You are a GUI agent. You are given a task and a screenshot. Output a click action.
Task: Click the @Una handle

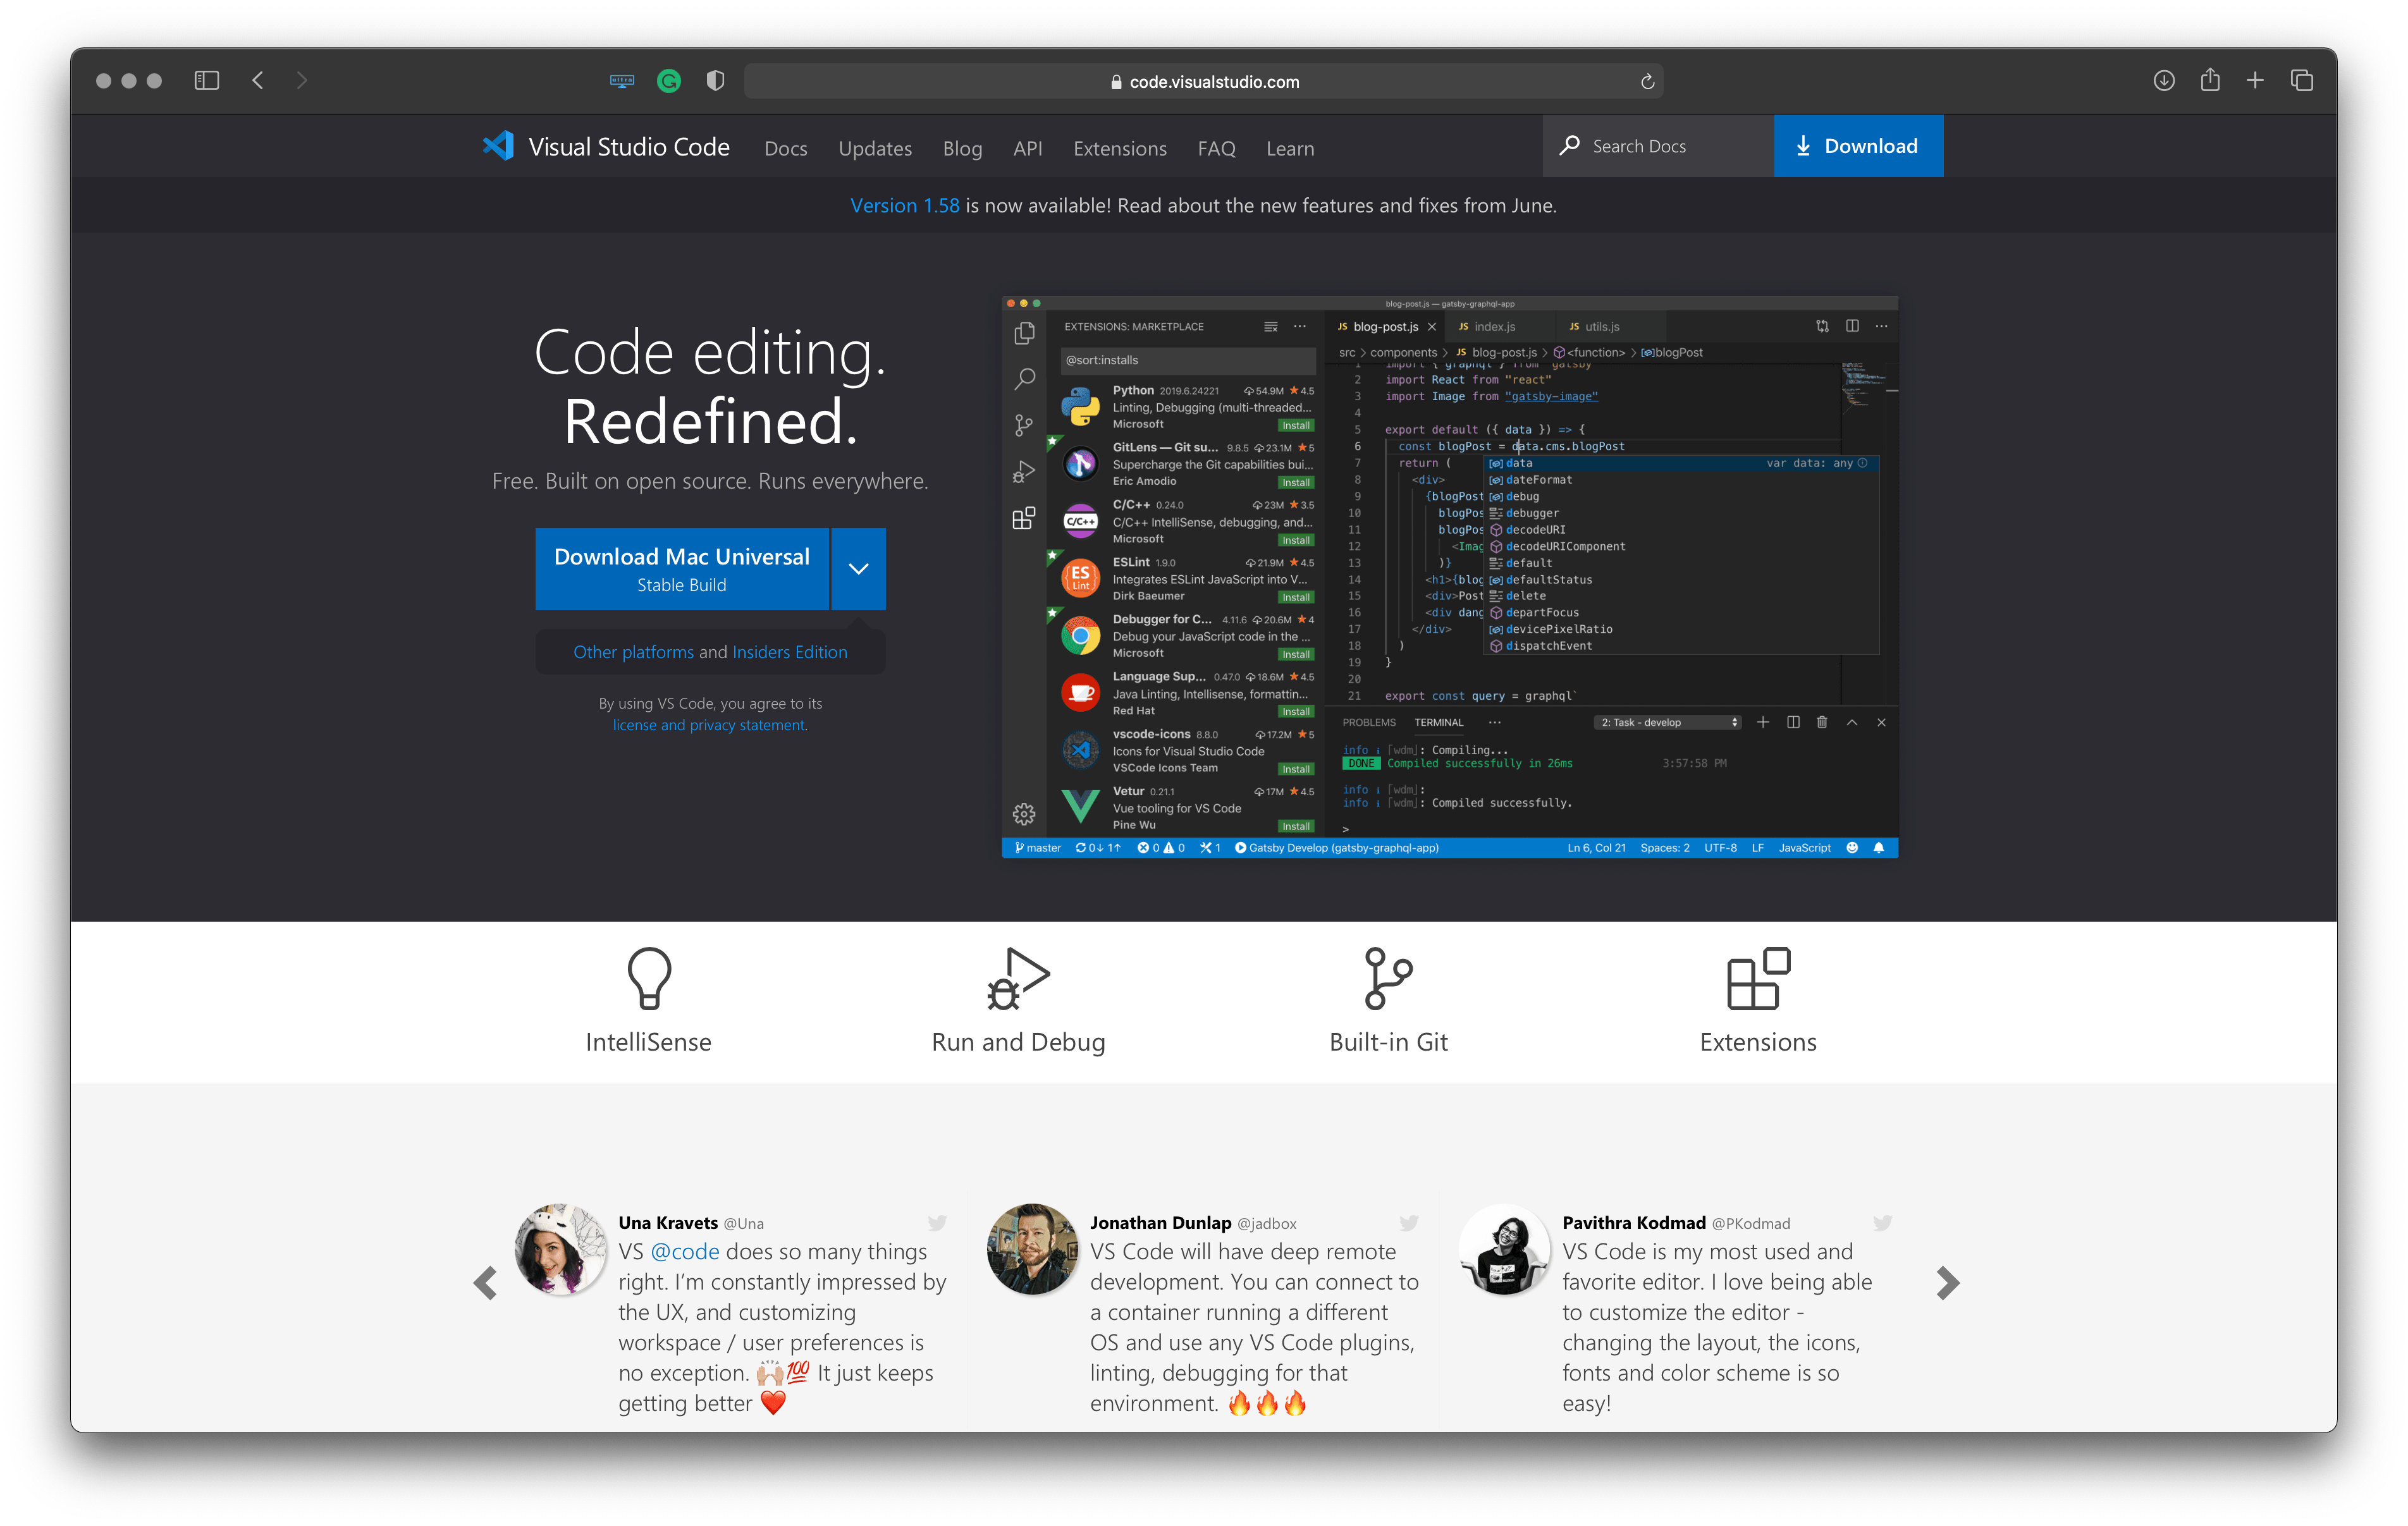click(743, 1224)
